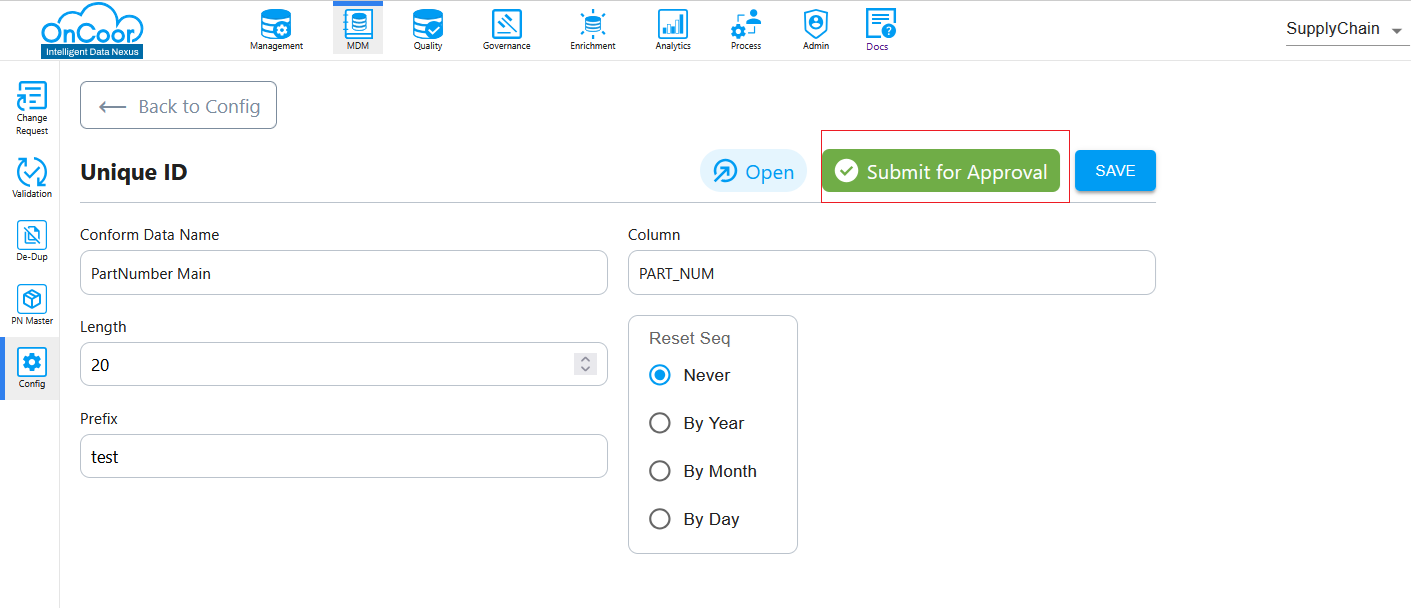Image resolution: width=1411 pixels, height=608 pixels.
Task: Select the Never reset option
Action: click(x=660, y=375)
